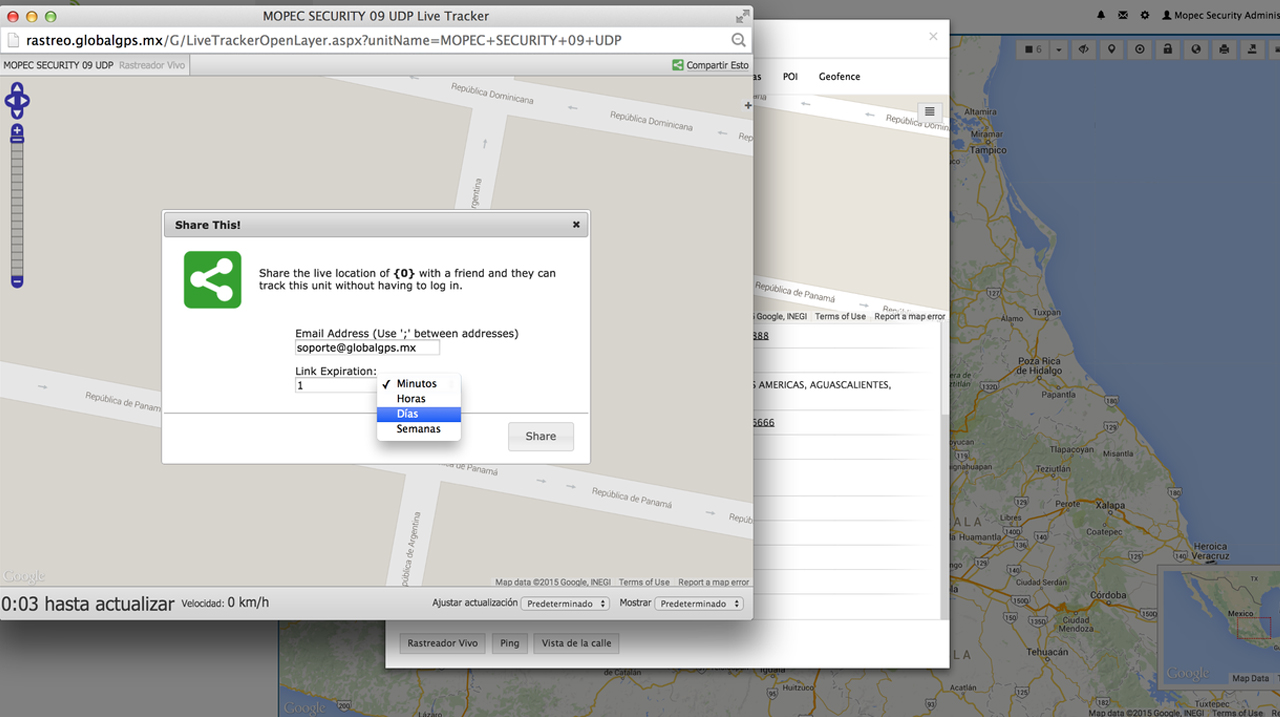Viewport: 1280px width, 717px height.
Task: Switch to the Geofence tab
Action: click(x=839, y=77)
